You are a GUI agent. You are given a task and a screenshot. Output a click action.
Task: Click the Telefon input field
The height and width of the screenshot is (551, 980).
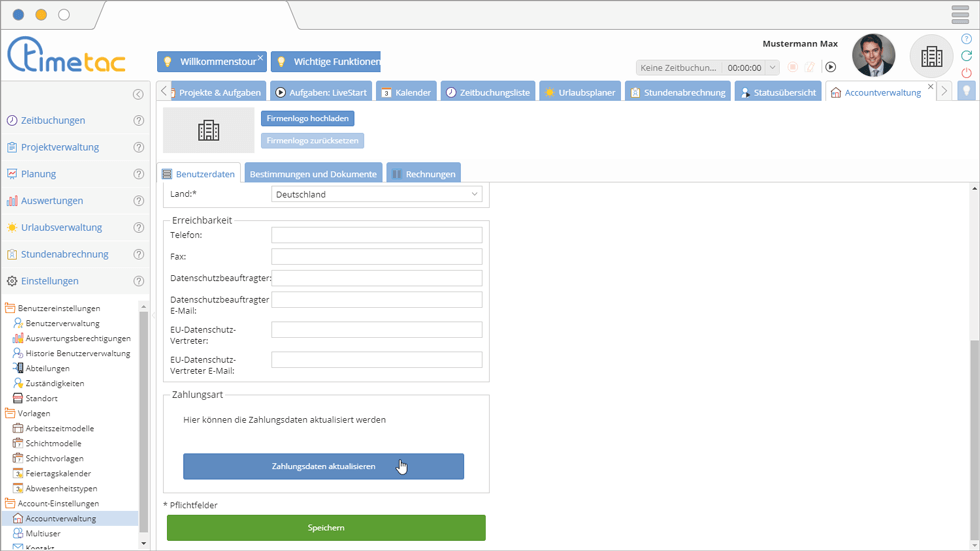click(x=376, y=235)
